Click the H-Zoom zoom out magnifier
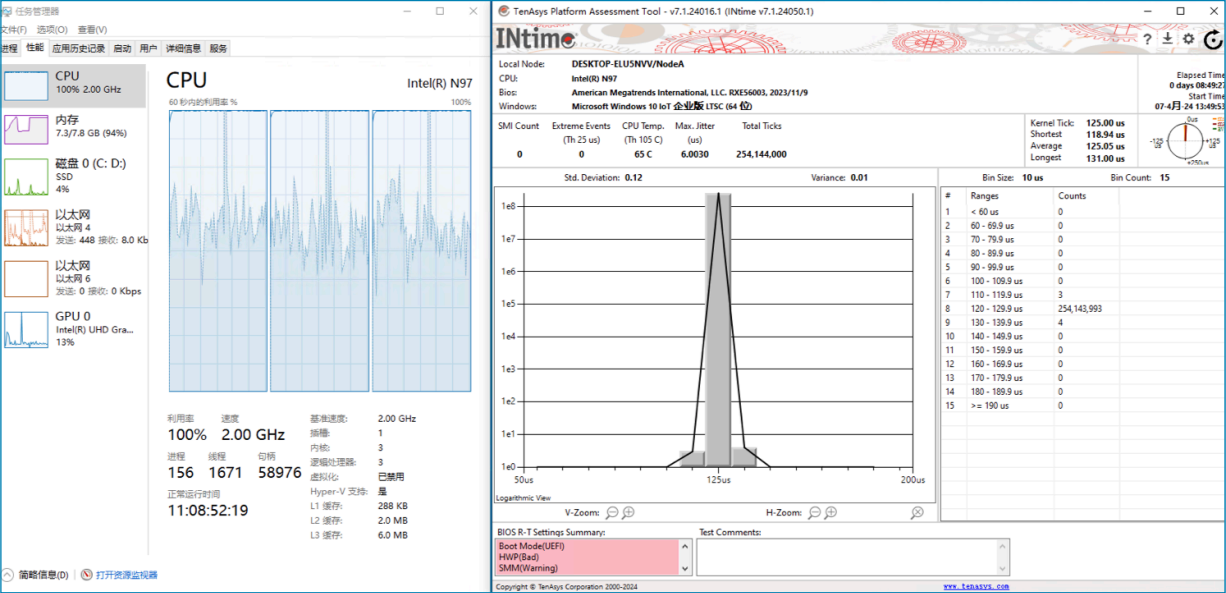Image resolution: width=1226 pixels, height=593 pixels. coord(815,512)
